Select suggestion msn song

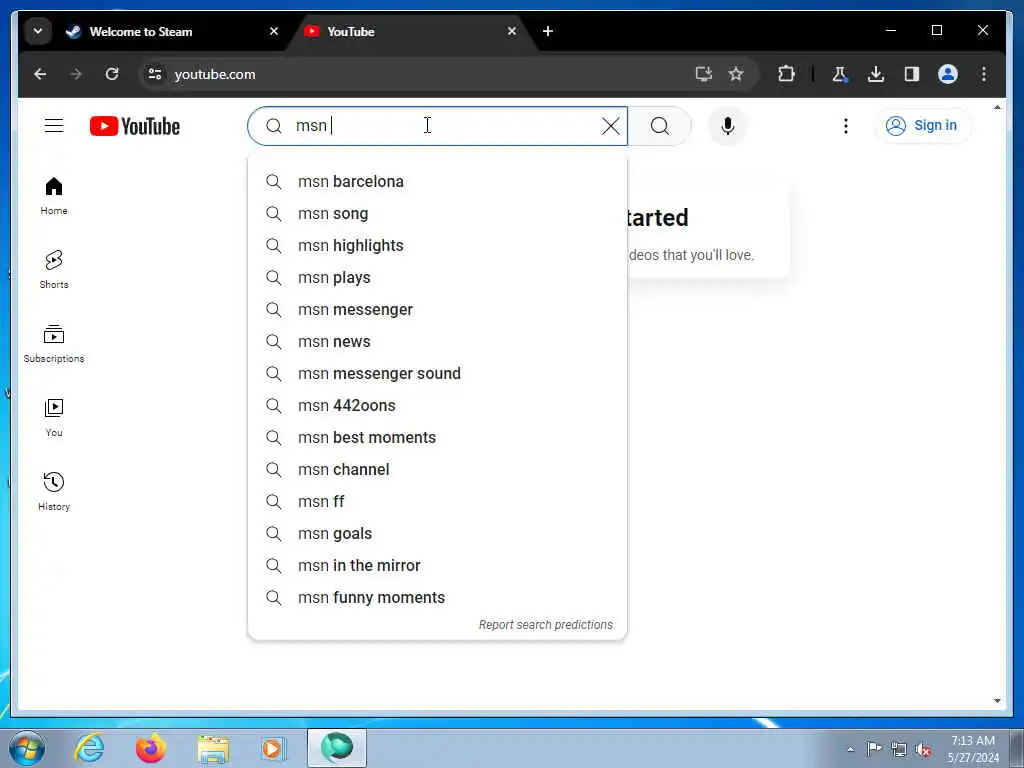tap(438, 214)
